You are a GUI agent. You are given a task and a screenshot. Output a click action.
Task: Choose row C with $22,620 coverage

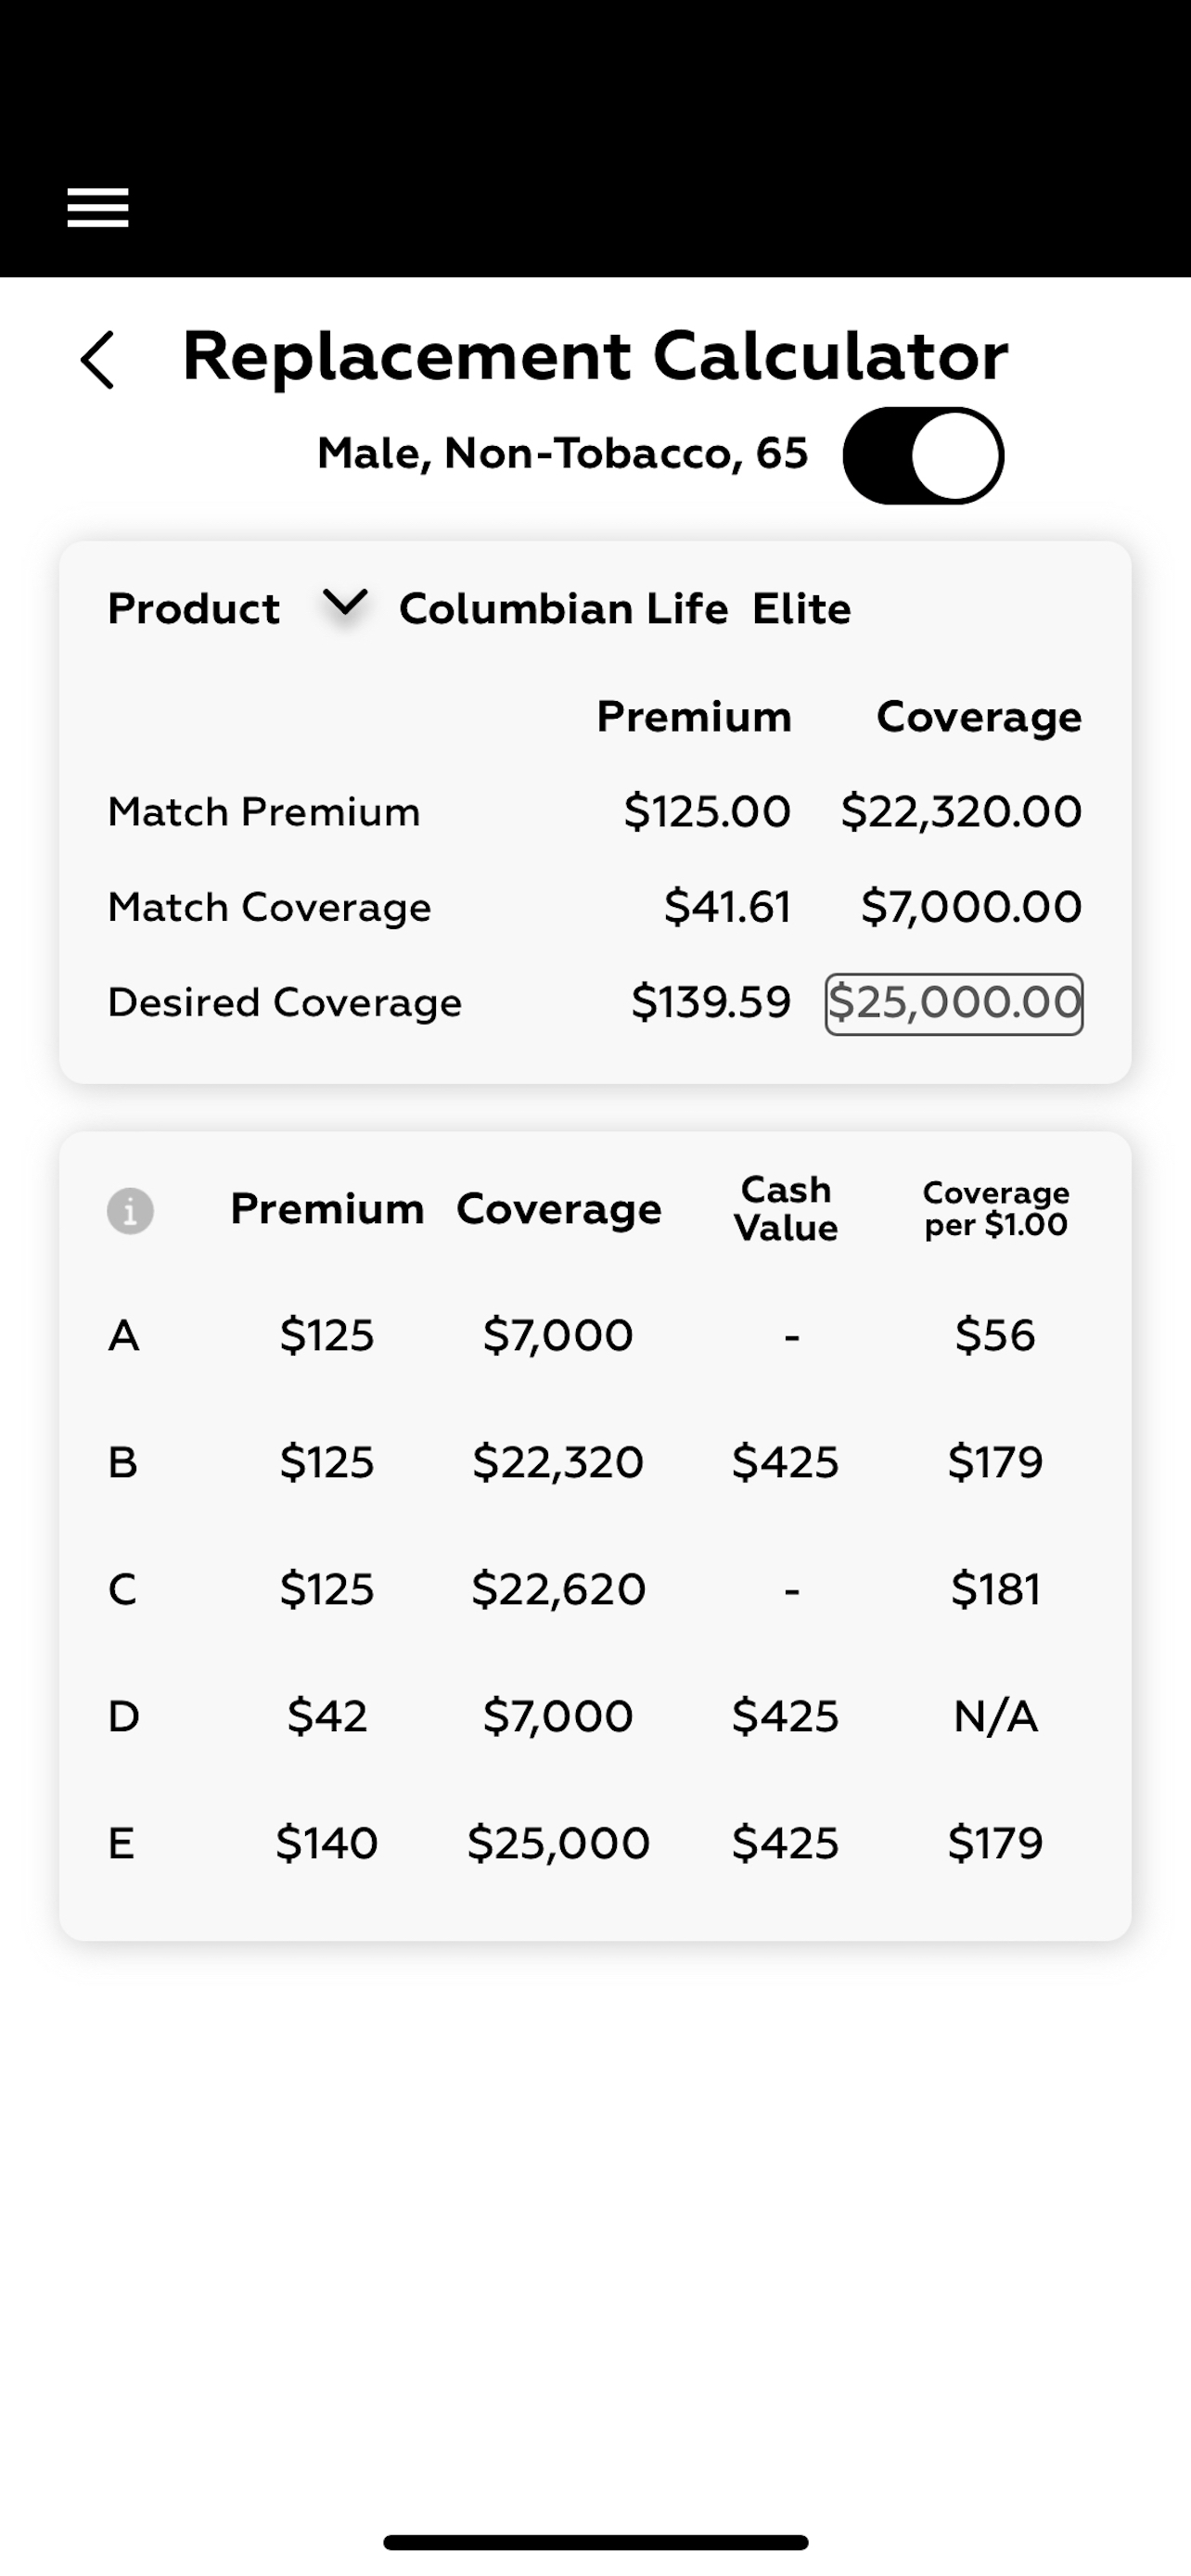click(595, 1589)
